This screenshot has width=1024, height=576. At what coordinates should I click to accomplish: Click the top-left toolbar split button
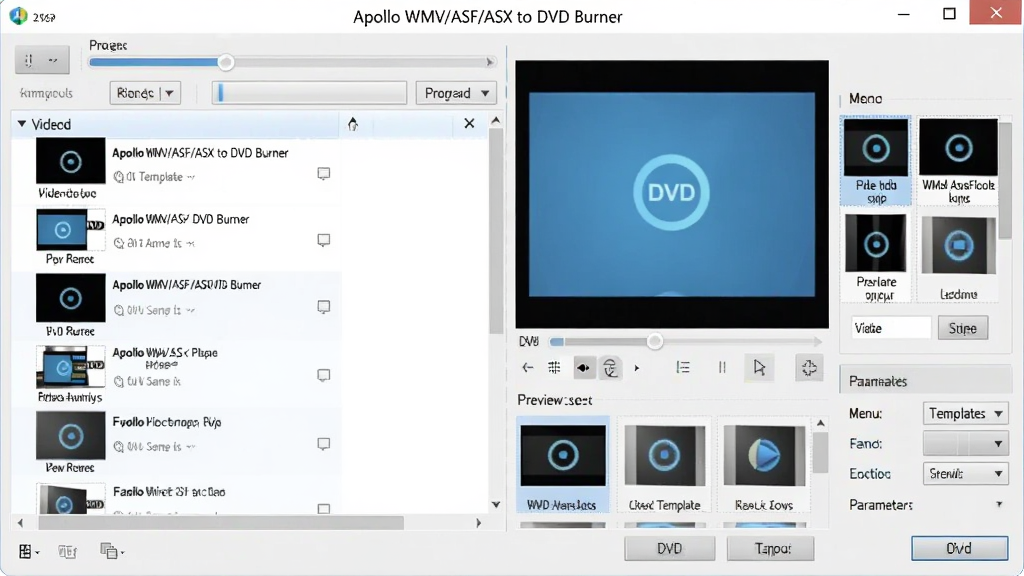tap(42, 61)
